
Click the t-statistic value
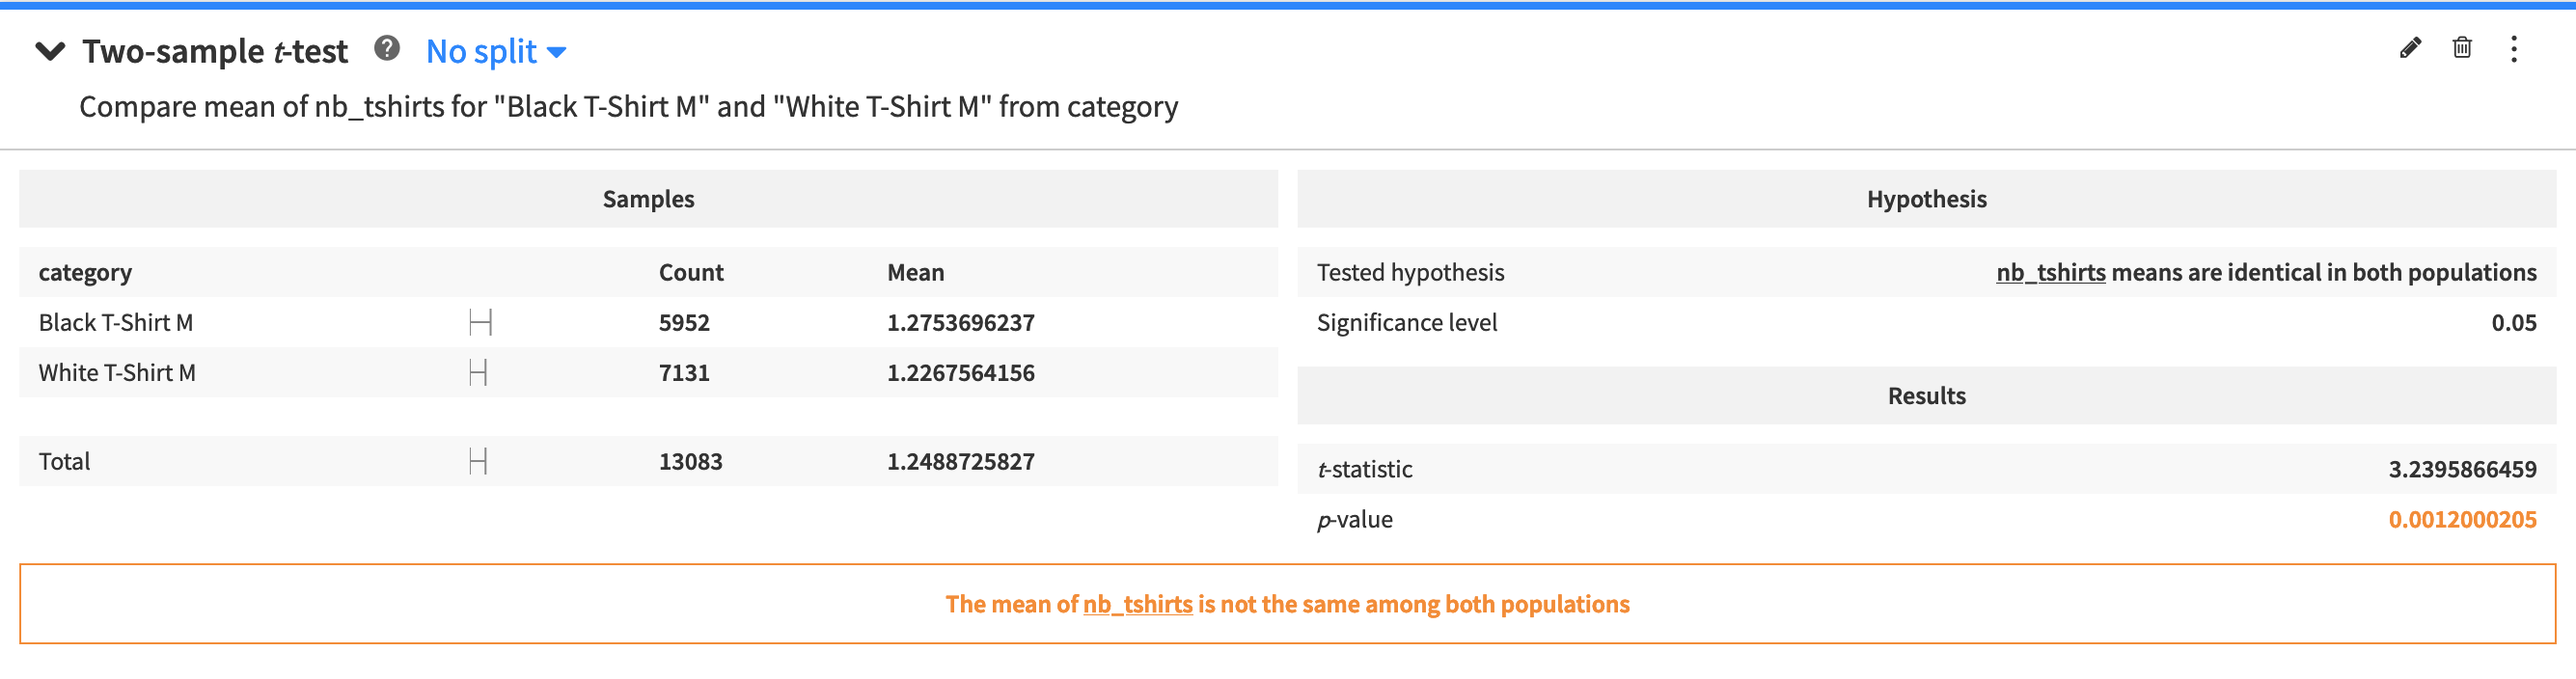click(x=2462, y=470)
